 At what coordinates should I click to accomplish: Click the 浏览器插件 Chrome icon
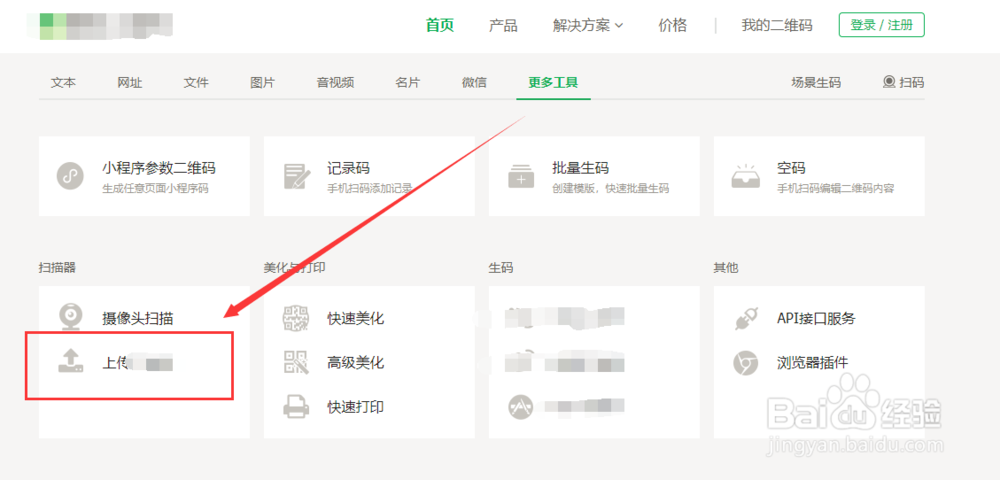744,363
